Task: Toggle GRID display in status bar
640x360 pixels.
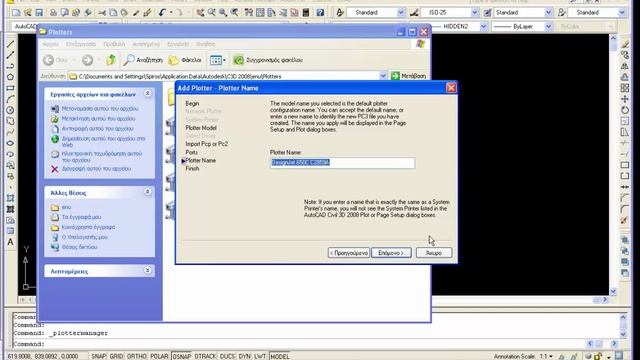Action: [116, 356]
